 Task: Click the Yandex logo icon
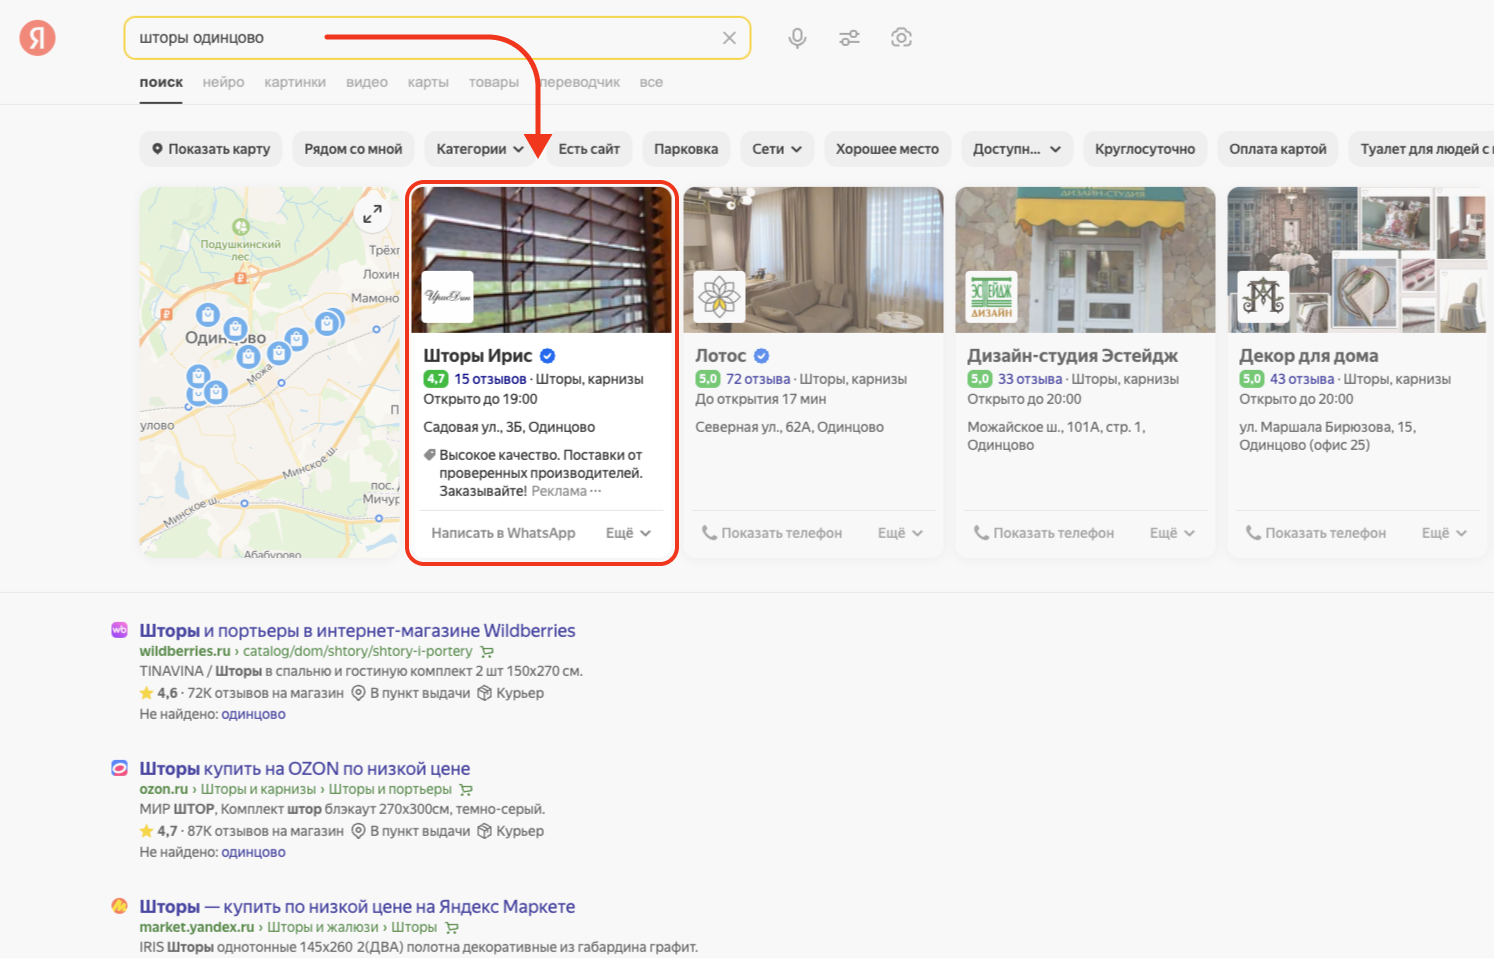click(x=38, y=38)
